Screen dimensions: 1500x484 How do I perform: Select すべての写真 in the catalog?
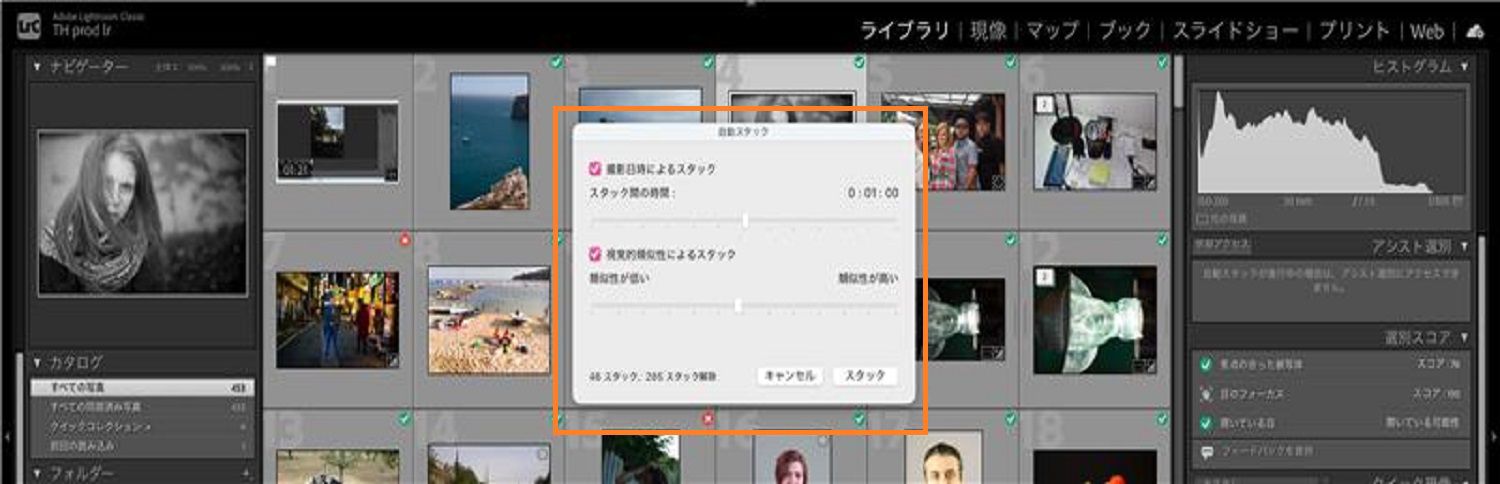(x=142, y=387)
